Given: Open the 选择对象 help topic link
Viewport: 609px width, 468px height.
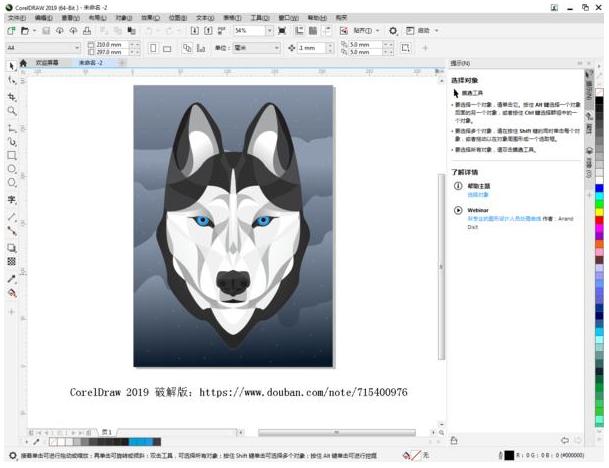Looking at the screenshot, I should point(478,195).
